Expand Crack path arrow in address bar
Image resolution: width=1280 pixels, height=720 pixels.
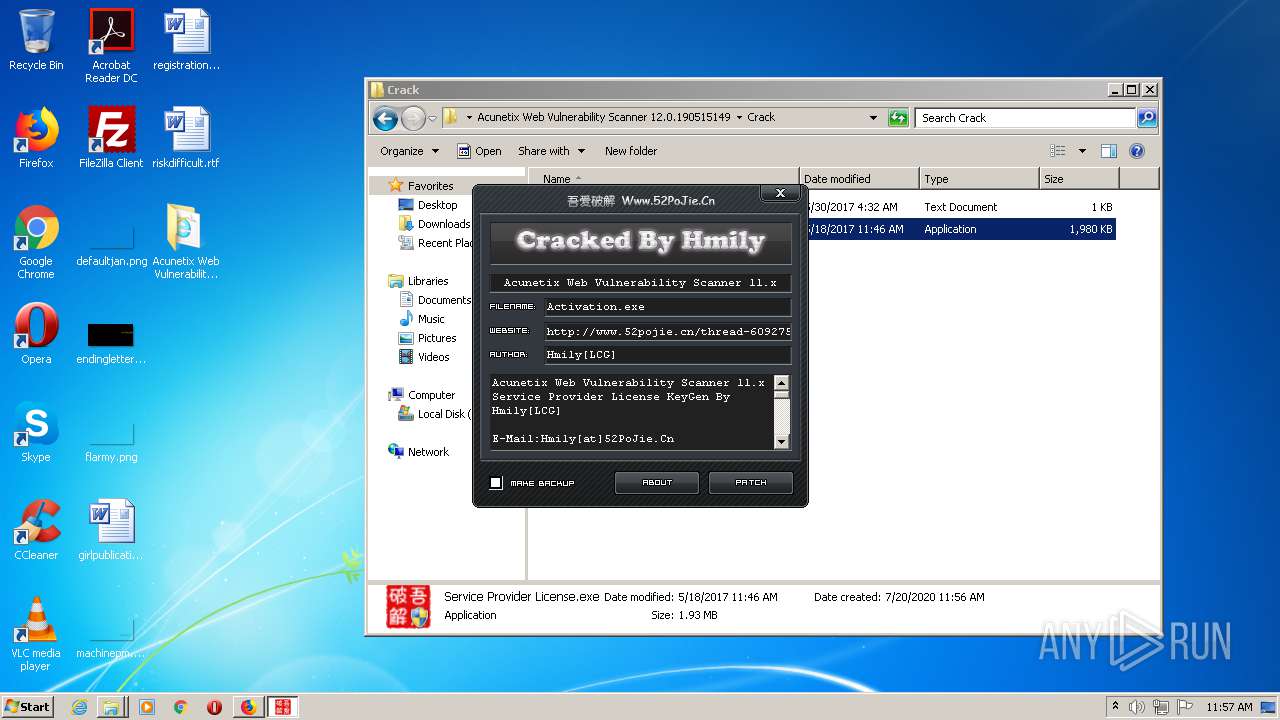click(740, 118)
